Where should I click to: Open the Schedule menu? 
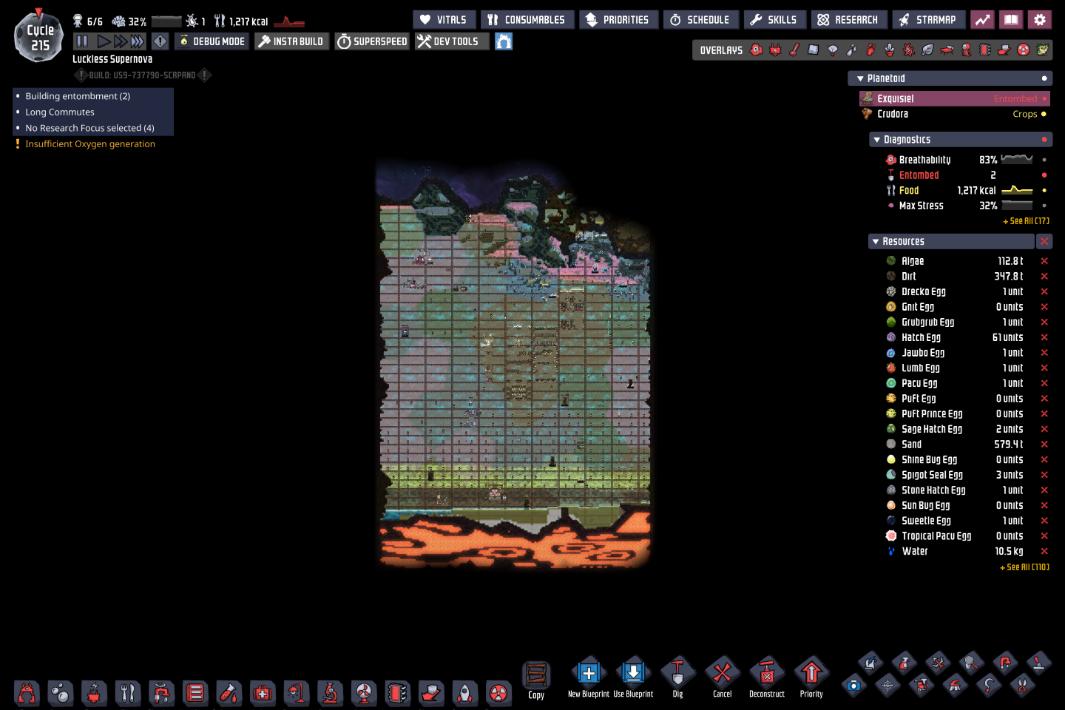(x=700, y=20)
